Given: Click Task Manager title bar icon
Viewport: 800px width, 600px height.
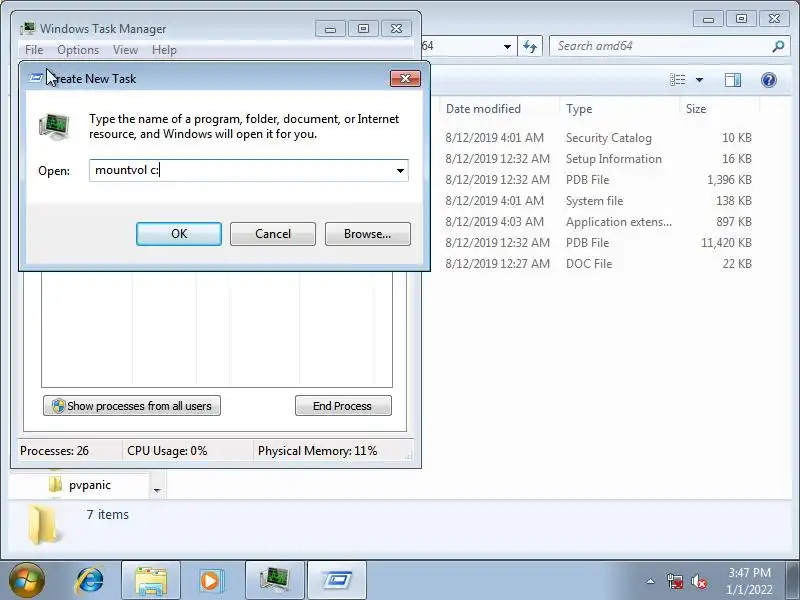Looking at the screenshot, I should (x=28, y=28).
